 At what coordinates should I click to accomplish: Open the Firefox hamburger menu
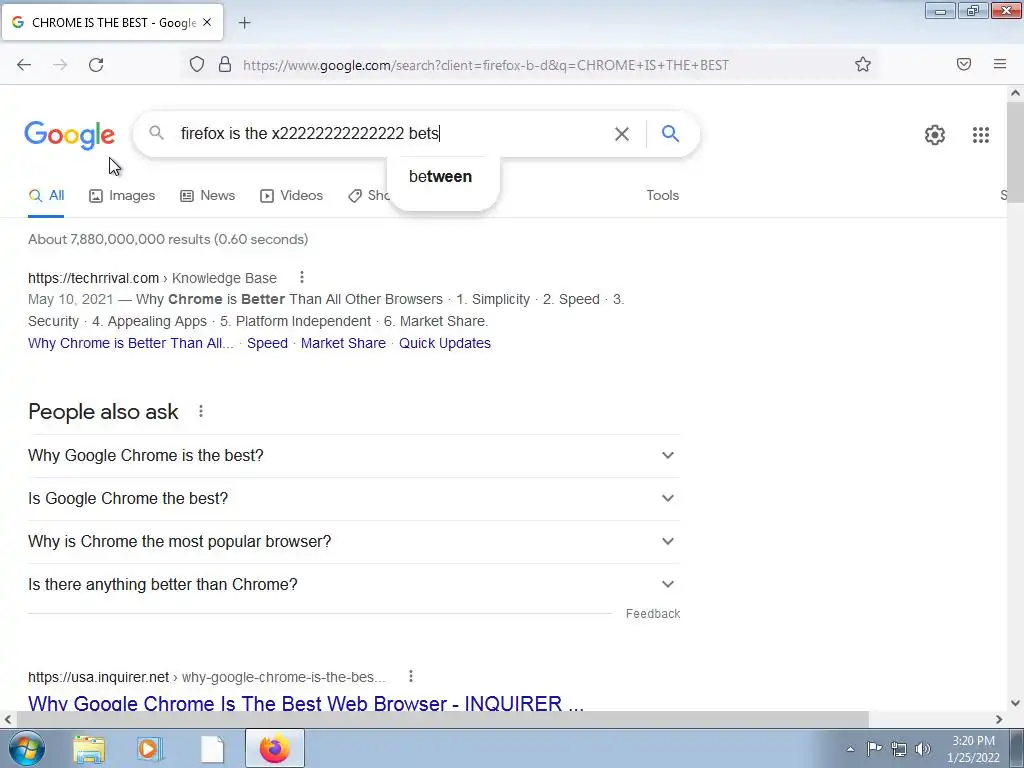pos(1000,64)
